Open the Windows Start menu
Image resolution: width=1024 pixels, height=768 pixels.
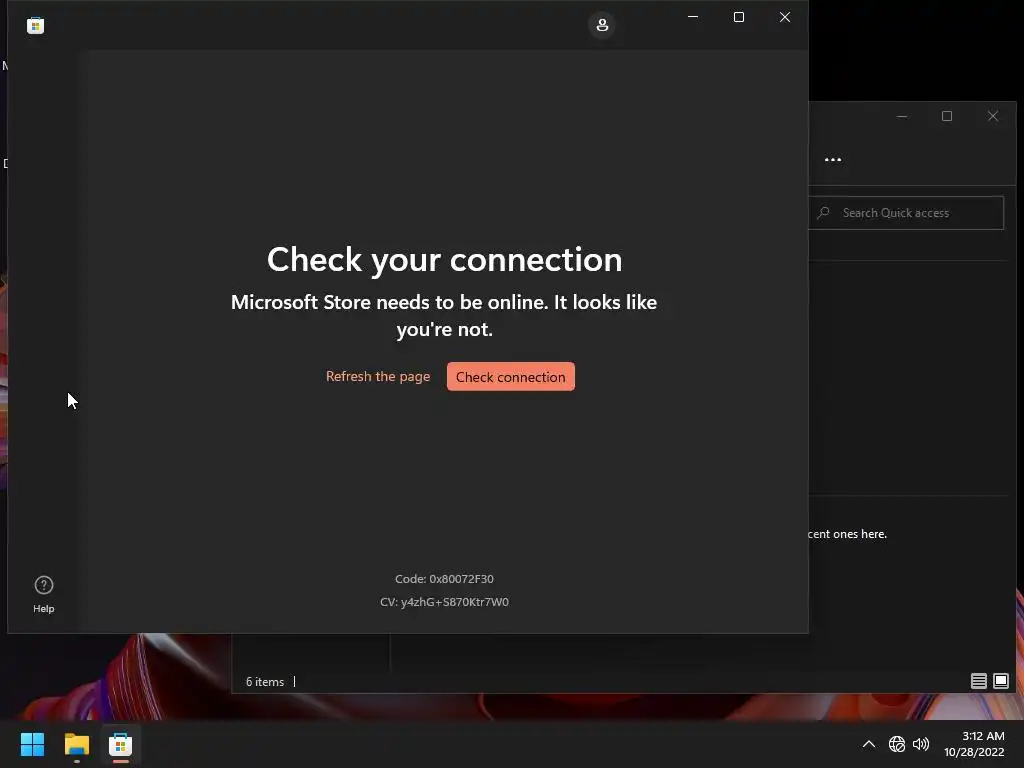[x=32, y=744]
